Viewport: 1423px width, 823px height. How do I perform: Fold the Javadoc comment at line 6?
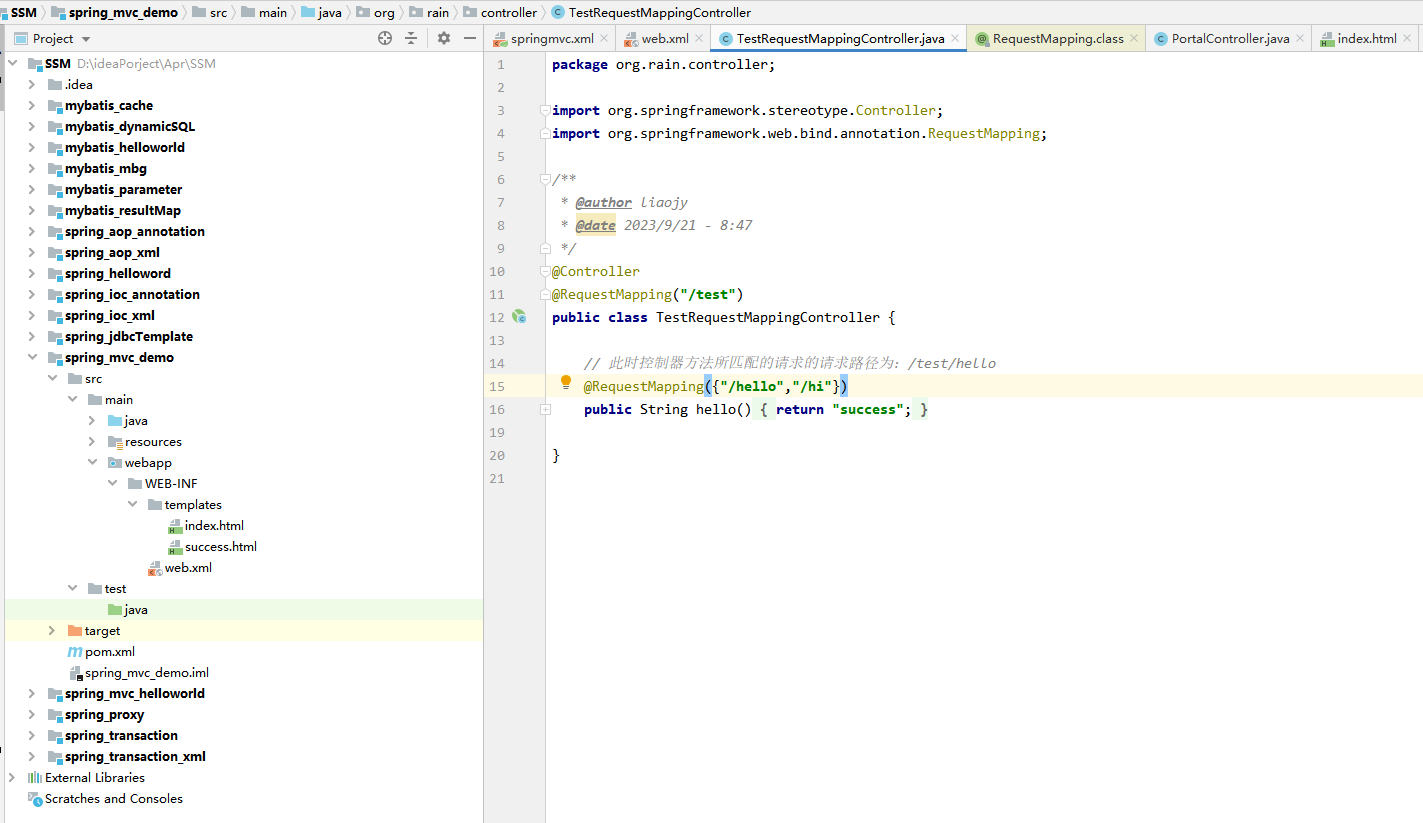pos(545,179)
